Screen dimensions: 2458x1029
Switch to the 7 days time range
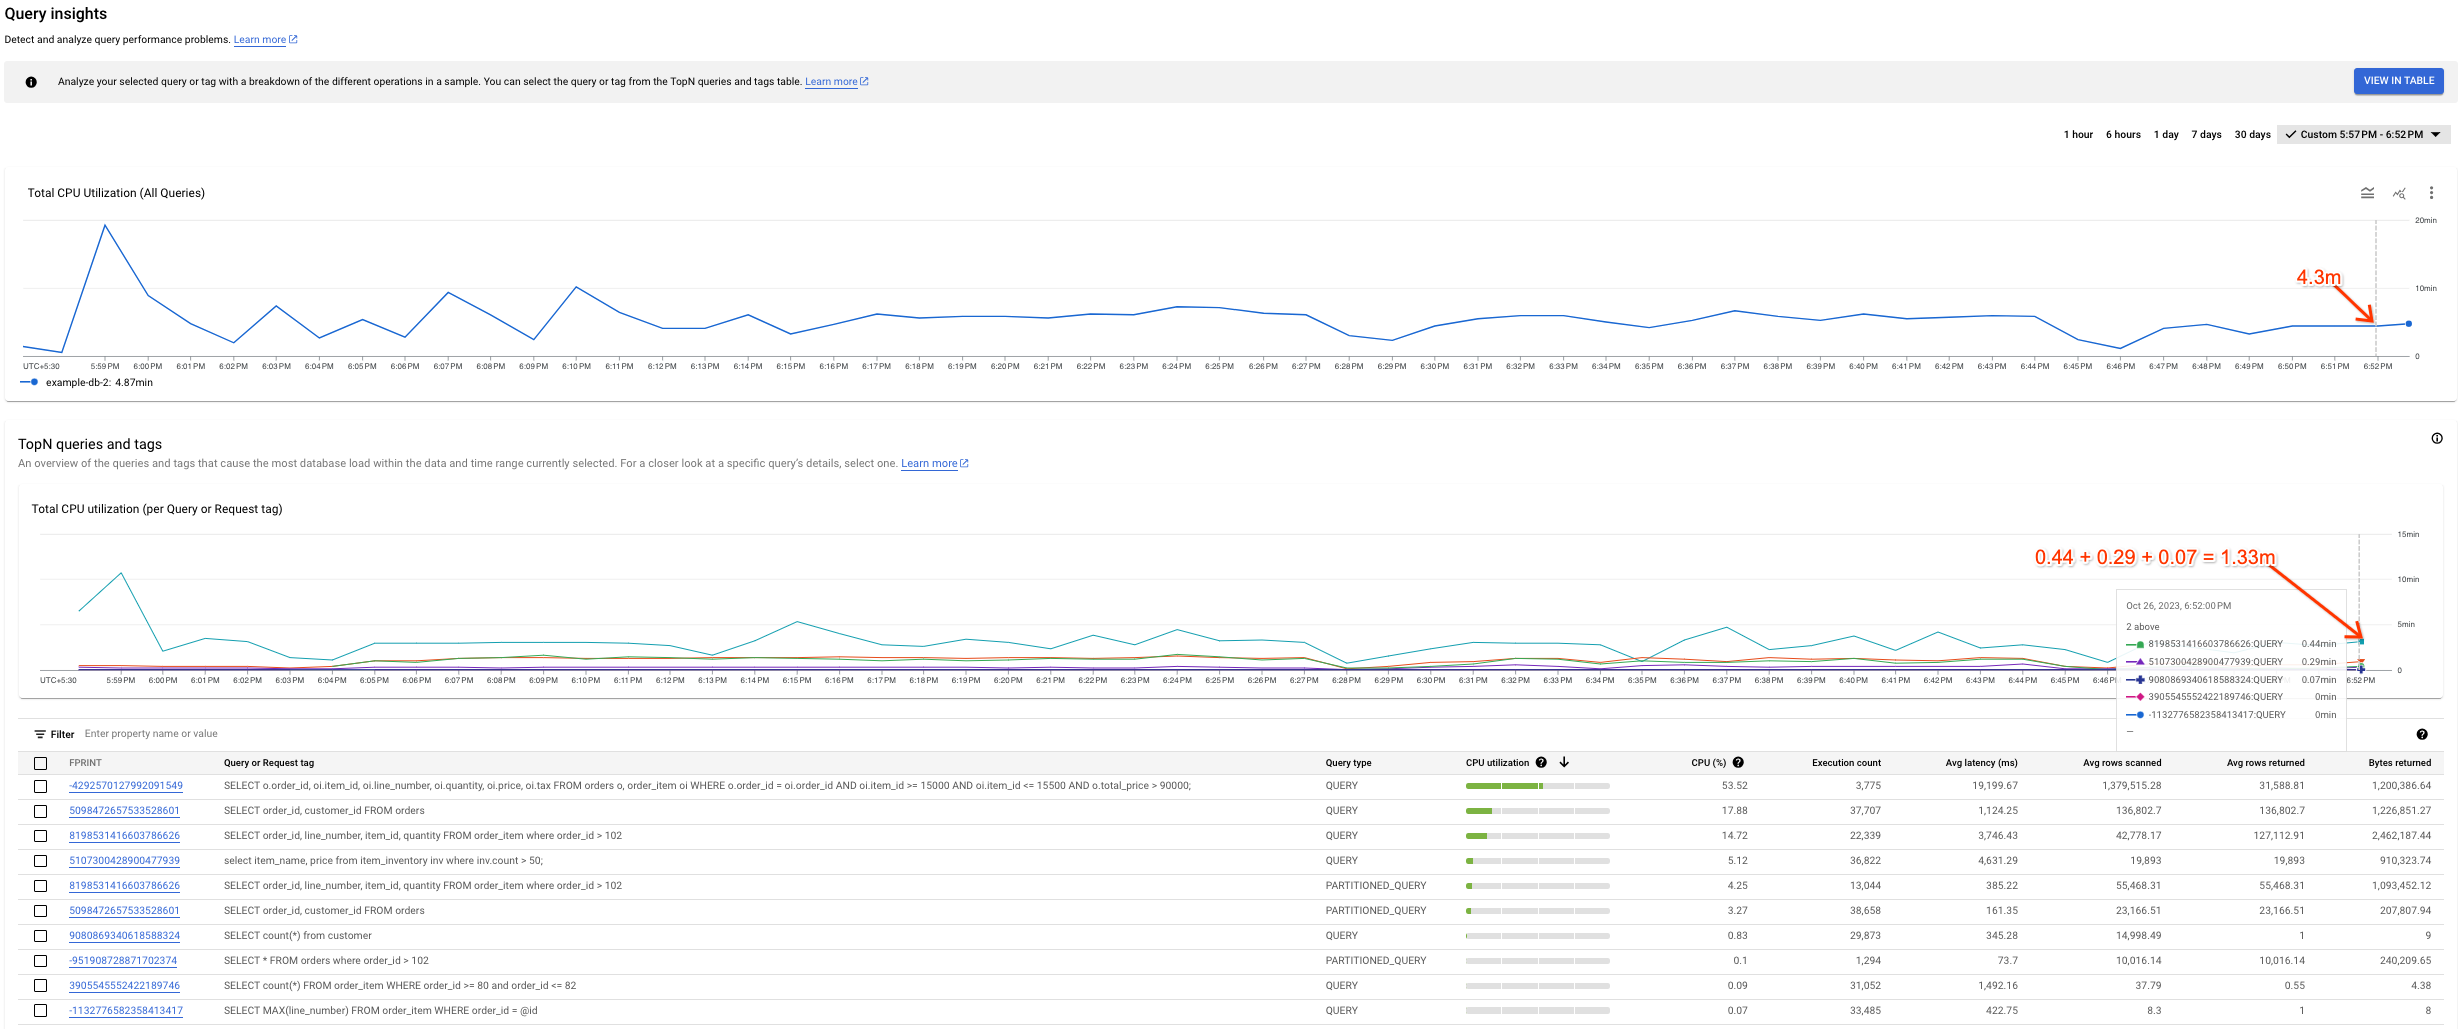tap(2206, 134)
